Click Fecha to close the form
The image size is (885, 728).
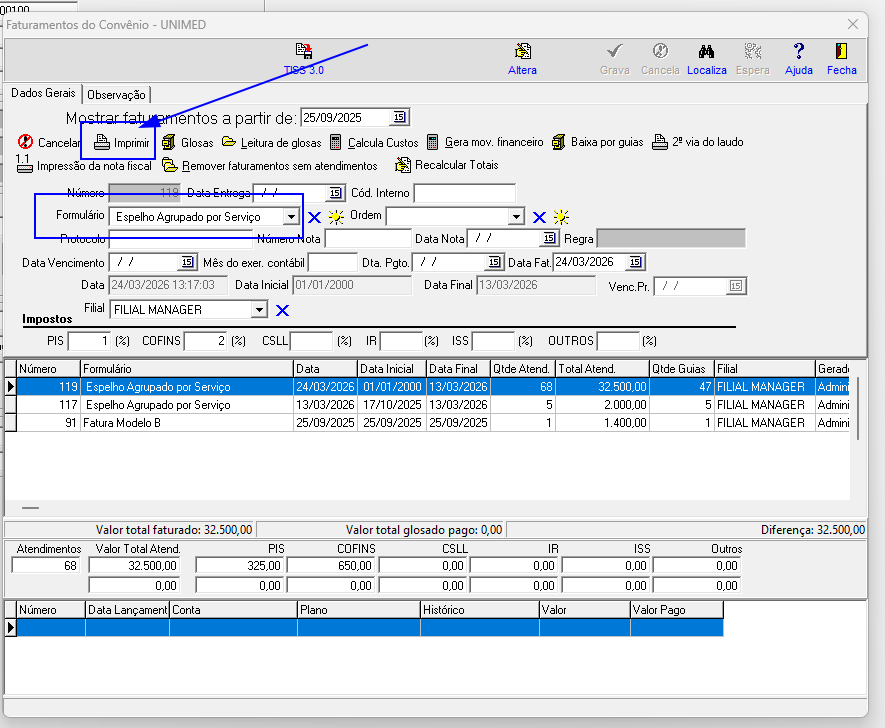point(841,52)
